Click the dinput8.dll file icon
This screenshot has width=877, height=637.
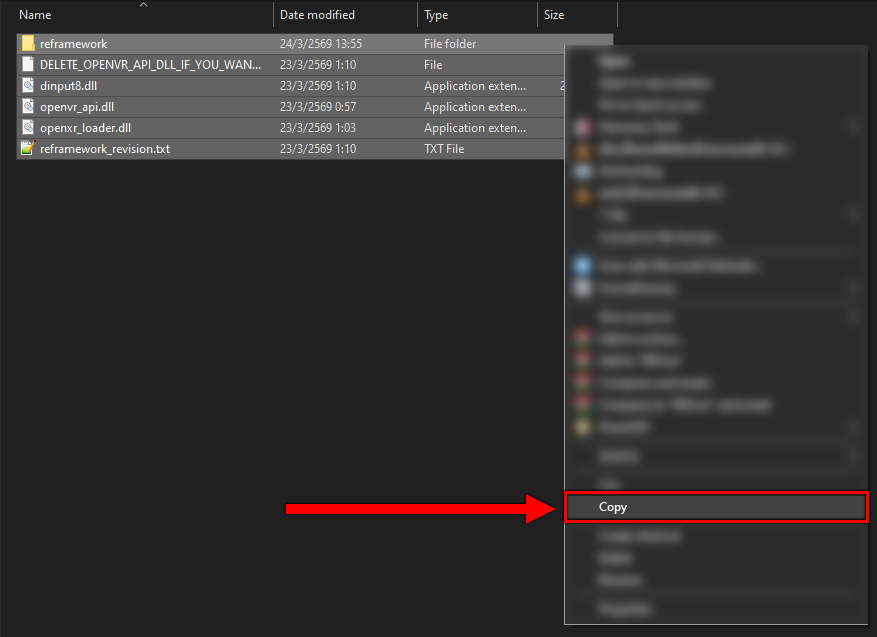pos(28,86)
